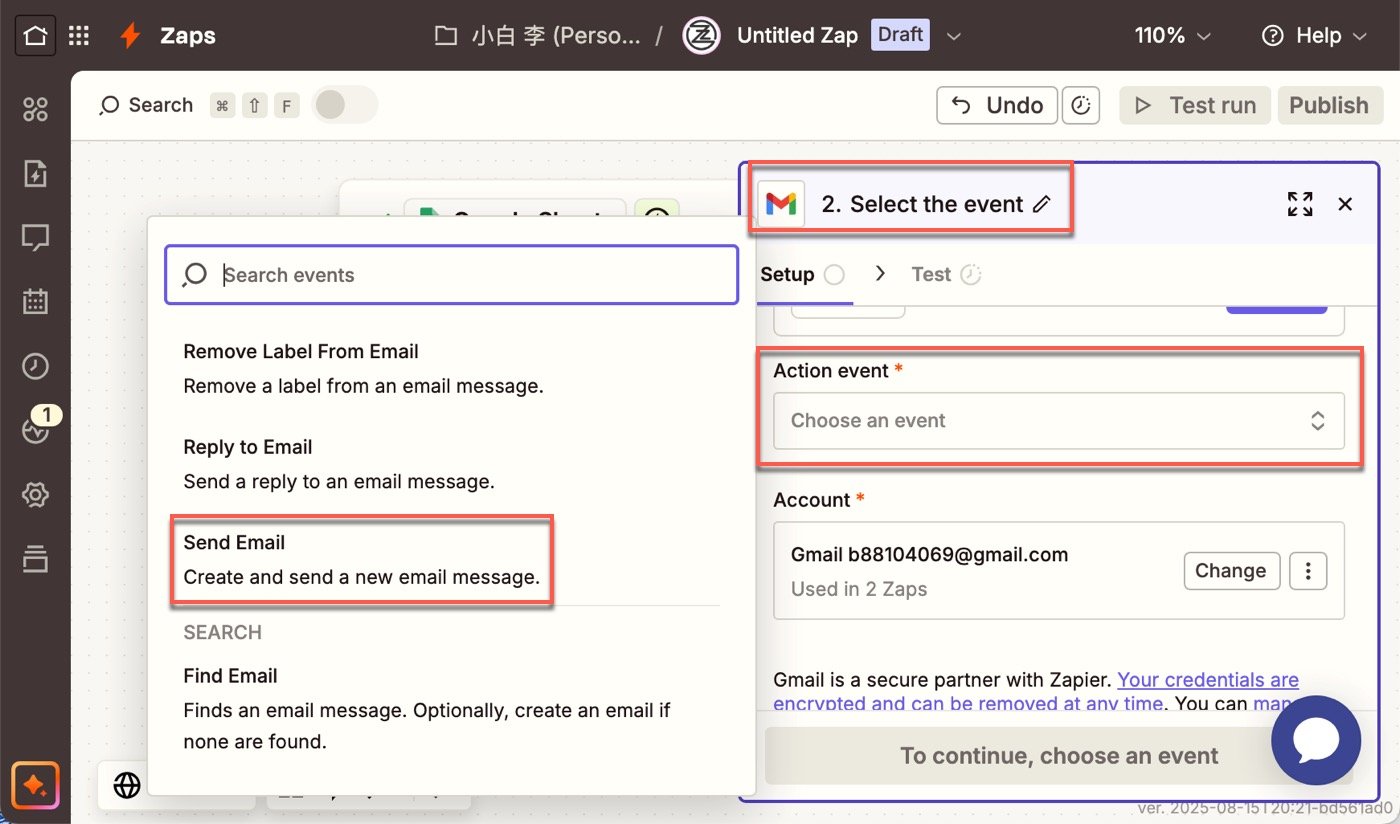Open the apps grid menu

tap(79, 36)
